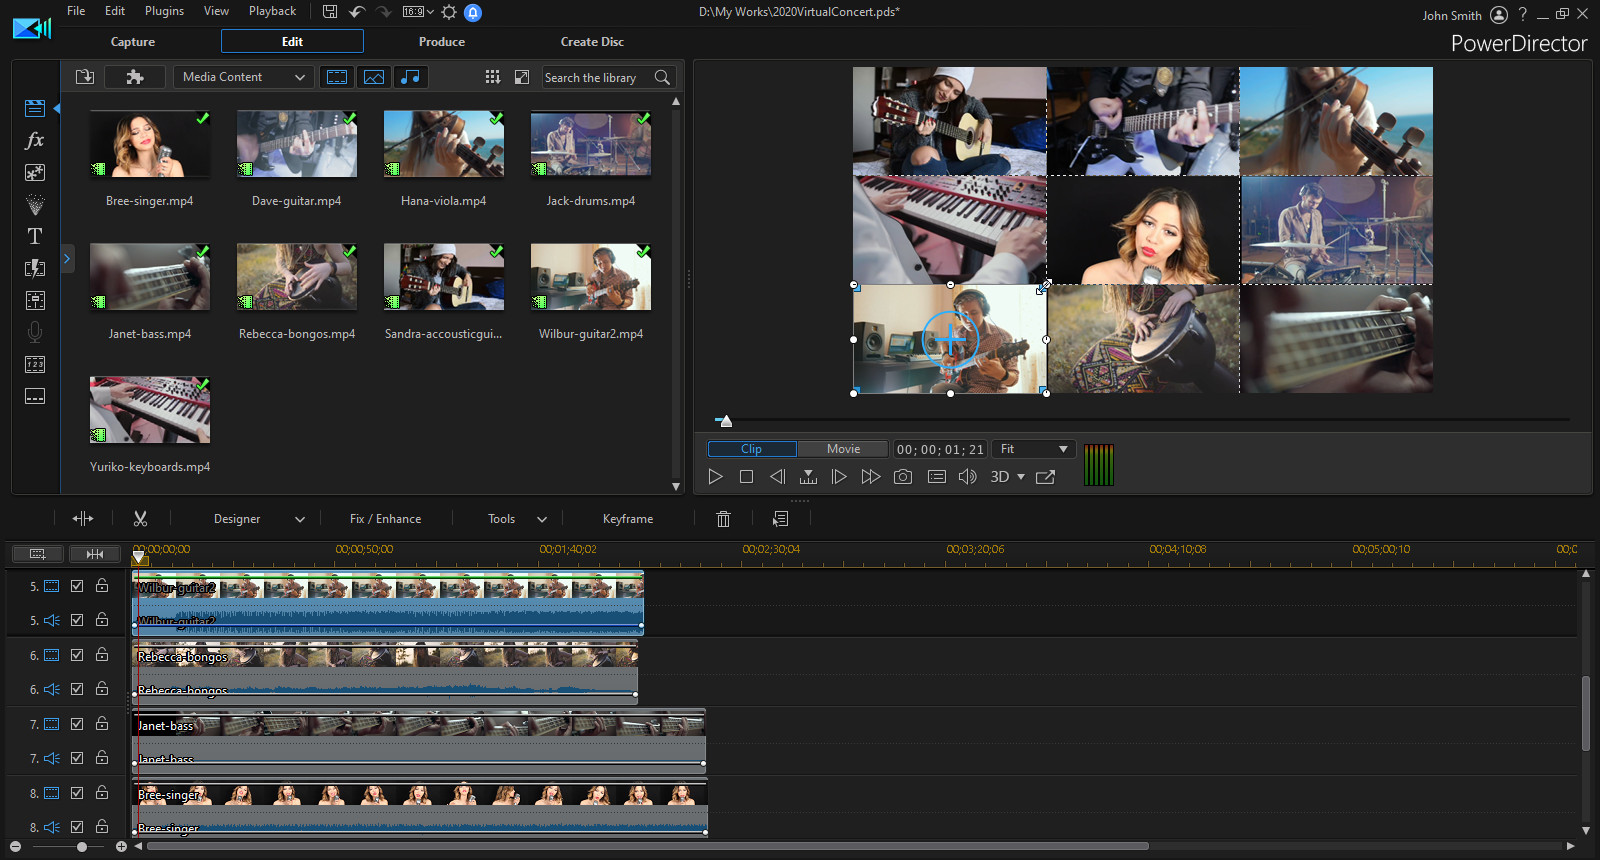The width and height of the screenshot is (1600, 860).
Task: Uncheck track 5 video enable checkbox
Action: pos(77,586)
